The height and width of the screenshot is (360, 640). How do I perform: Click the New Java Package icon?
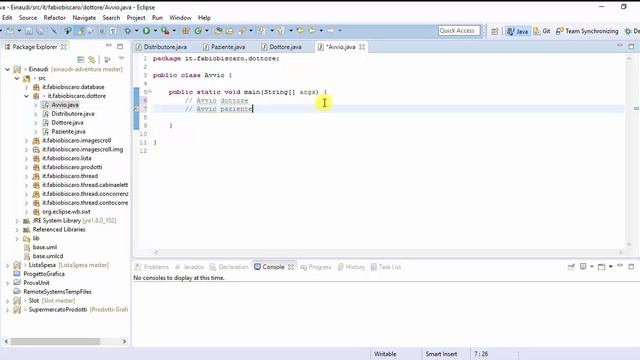[185, 31]
